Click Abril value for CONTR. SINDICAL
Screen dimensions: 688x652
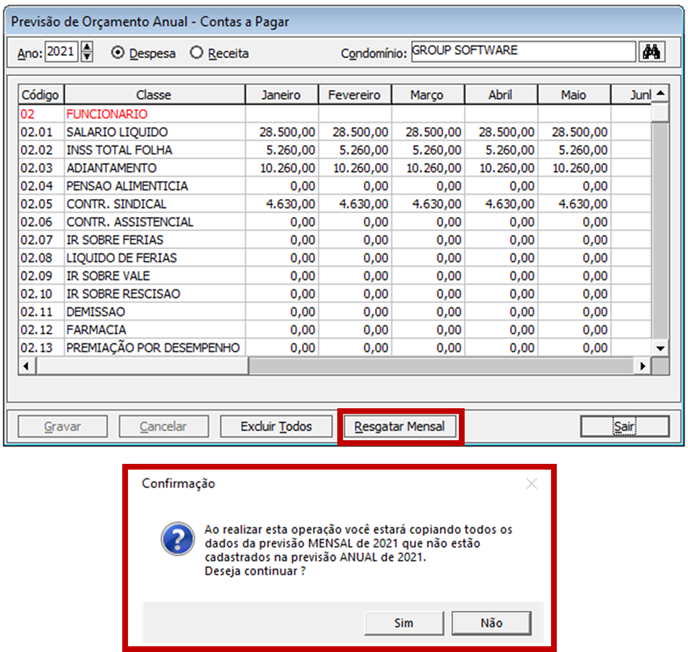(502, 204)
